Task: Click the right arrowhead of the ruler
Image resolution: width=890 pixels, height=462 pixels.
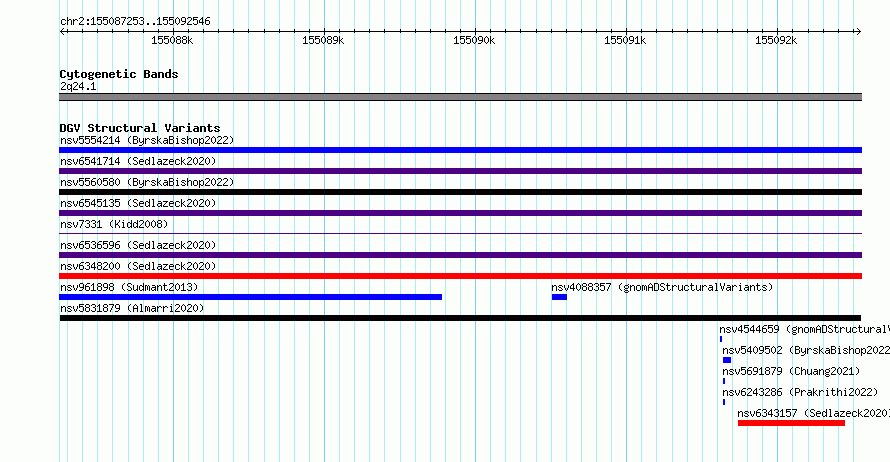Action: point(858,32)
